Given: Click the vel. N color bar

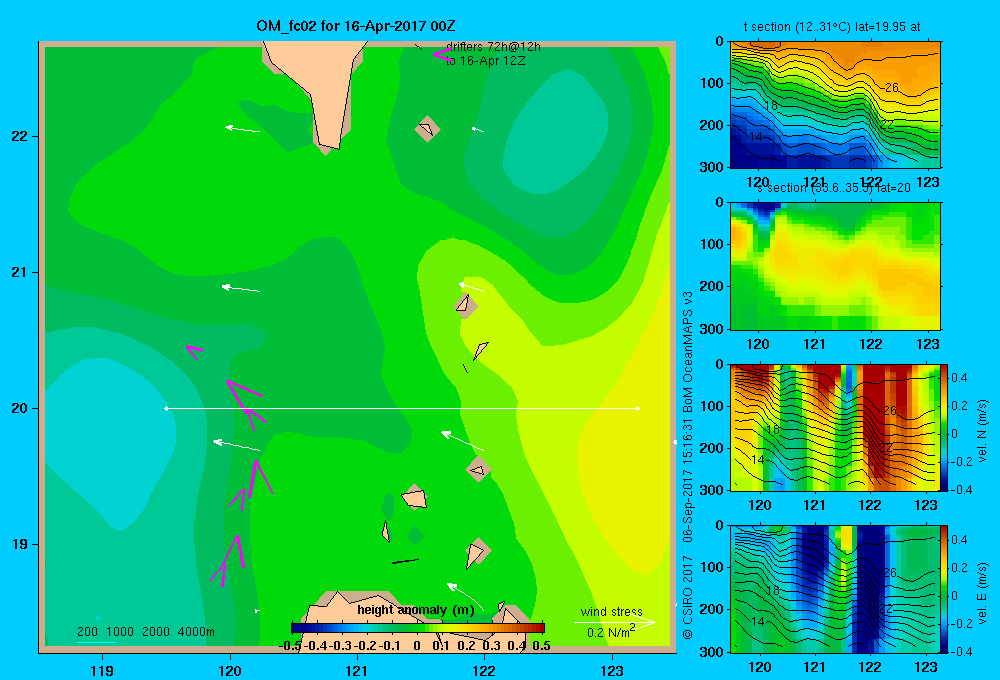Looking at the screenshot, I should tap(945, 427).
